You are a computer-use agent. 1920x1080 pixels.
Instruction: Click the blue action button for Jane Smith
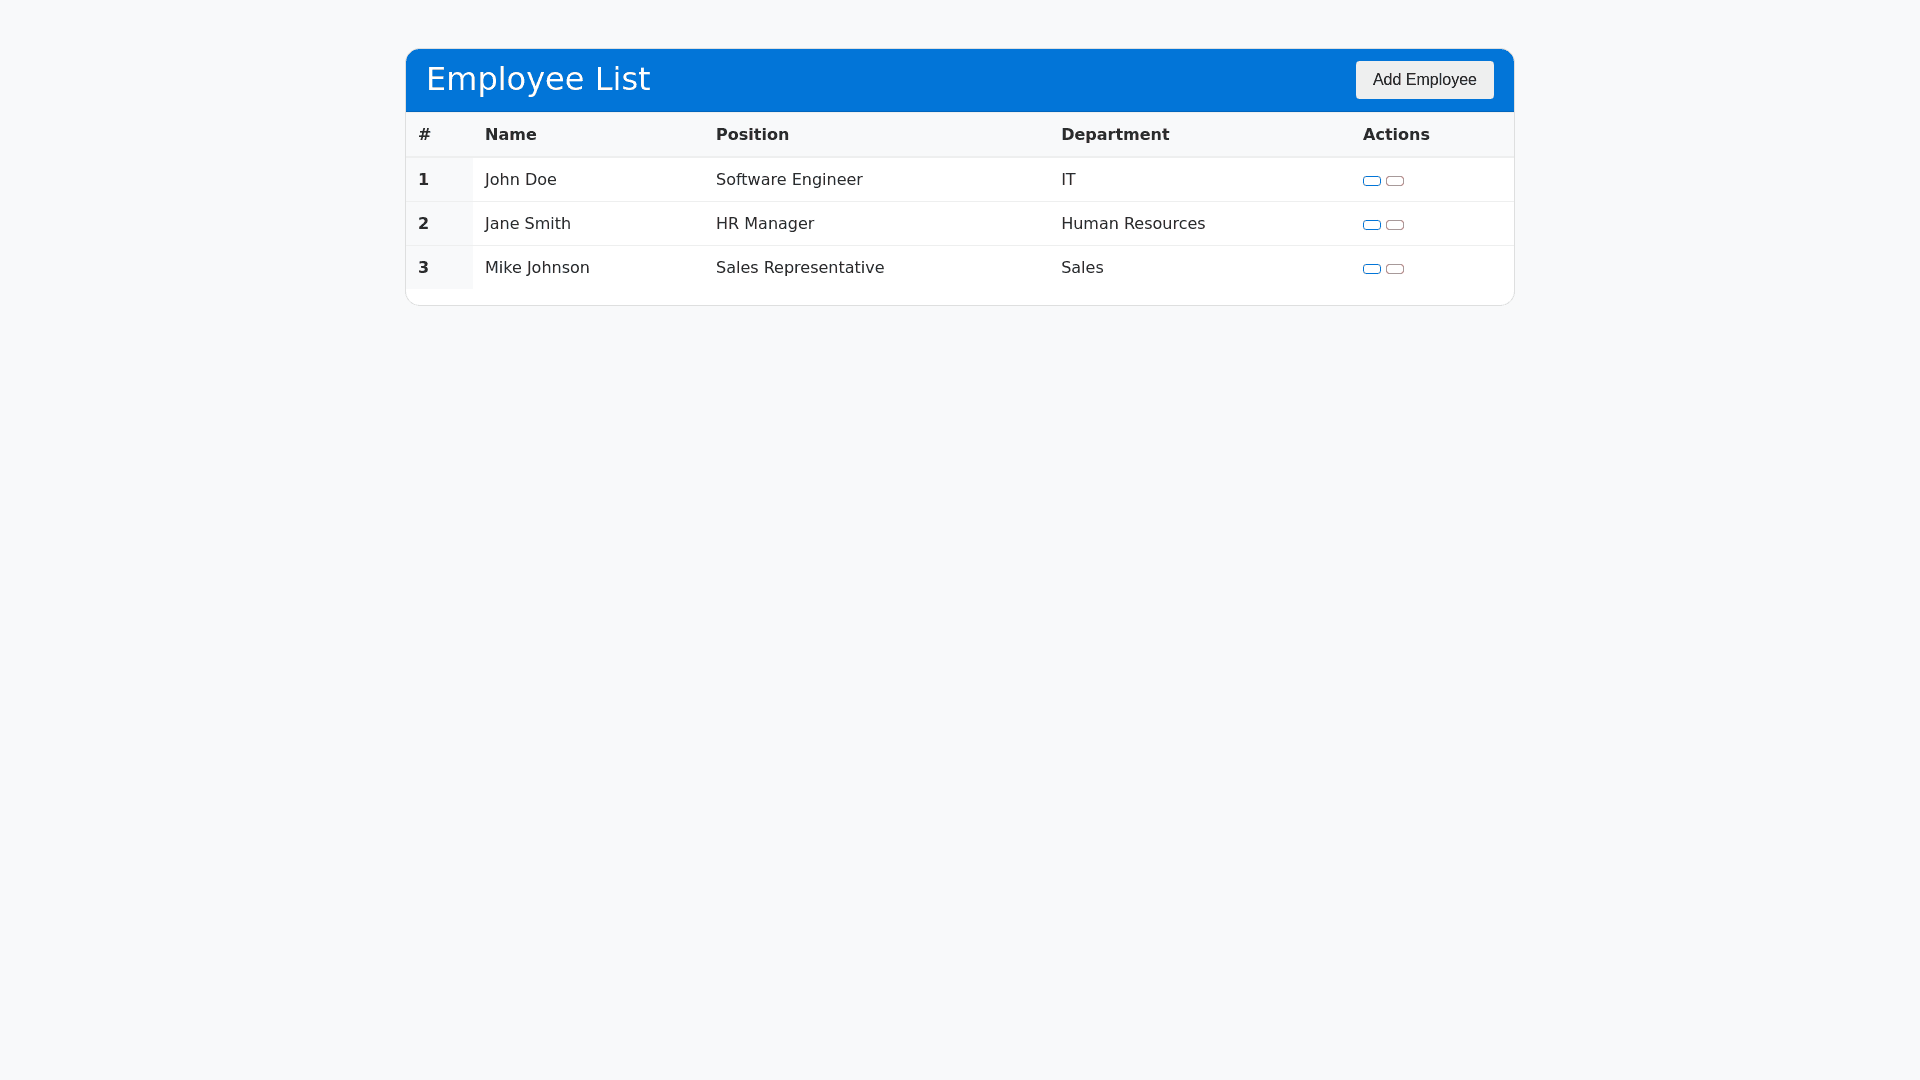point(1371,225)
